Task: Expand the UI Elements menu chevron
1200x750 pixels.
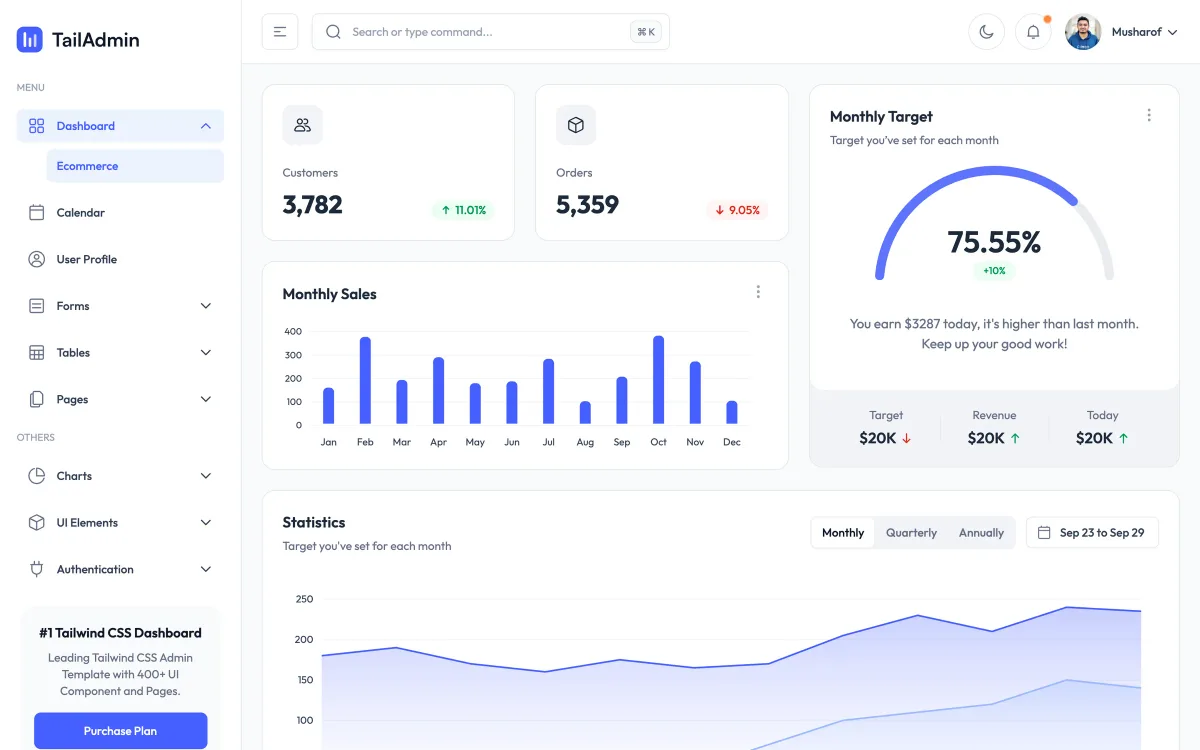Action: point(206,523)
